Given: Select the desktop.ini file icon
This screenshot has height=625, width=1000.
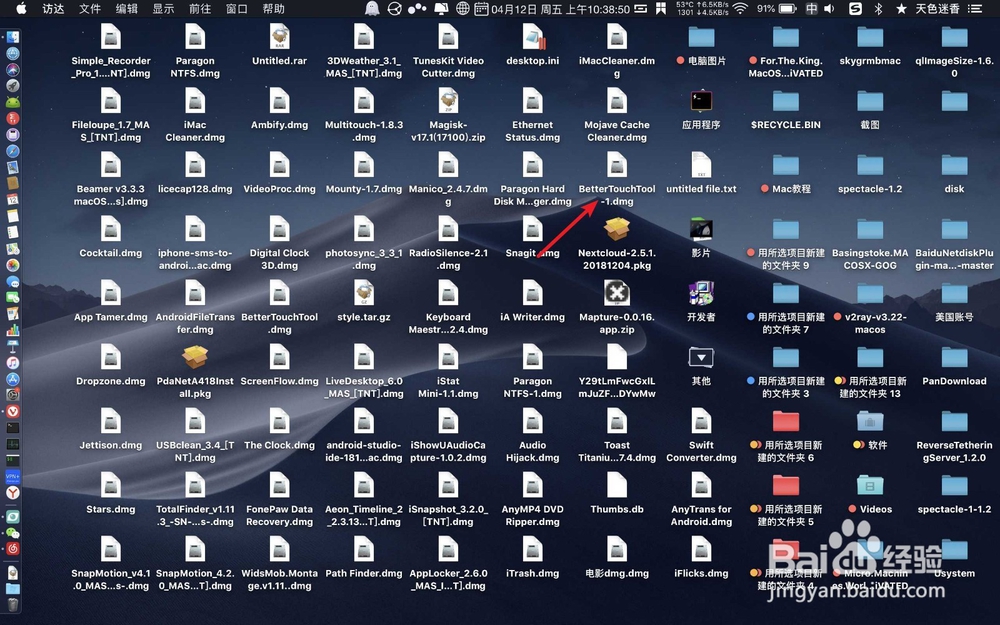Looking at the screenshot, I should pos(533,37).
